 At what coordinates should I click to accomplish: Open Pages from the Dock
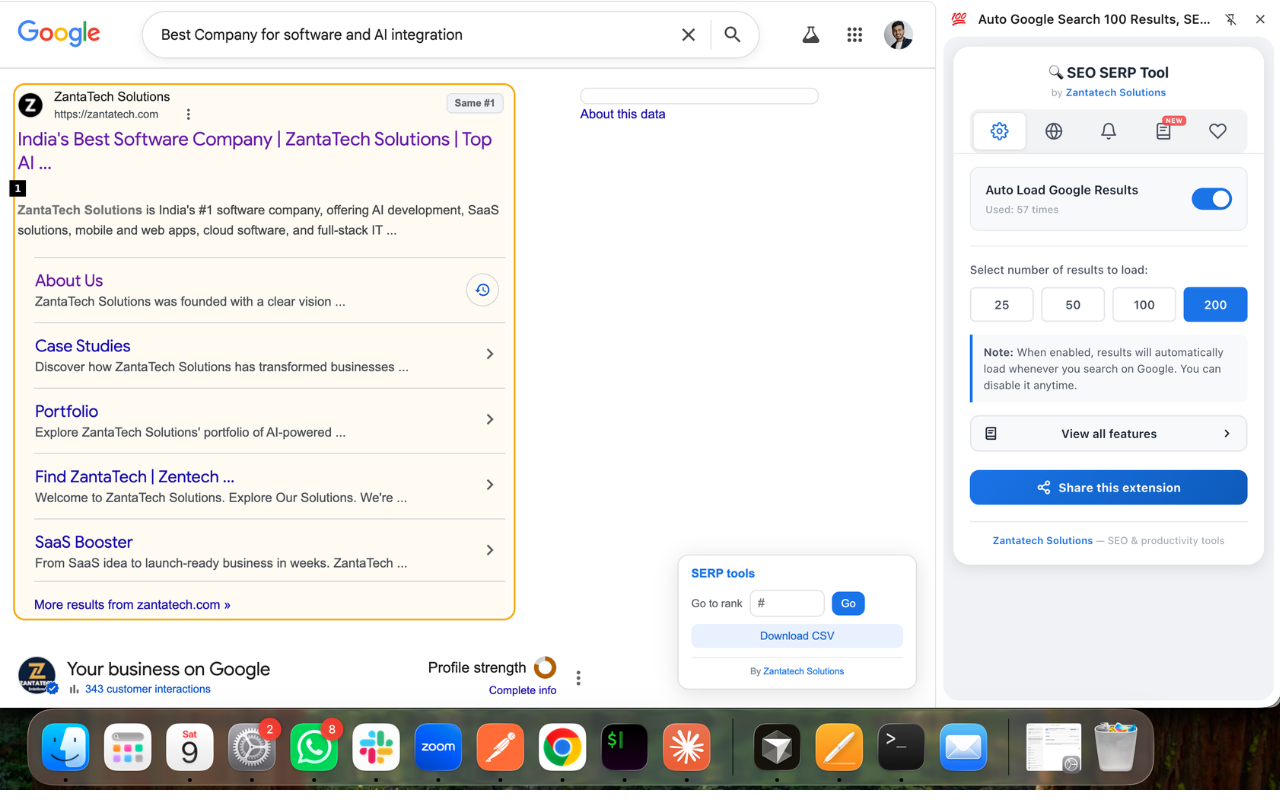tap(840, 747)
